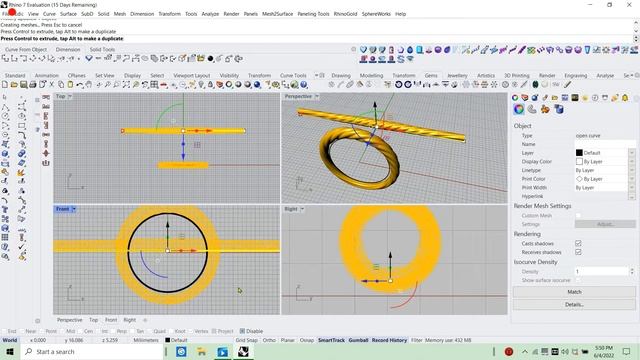Click the Paste clipboard icon
Screen dimensions: 640x360
point(70,84)
